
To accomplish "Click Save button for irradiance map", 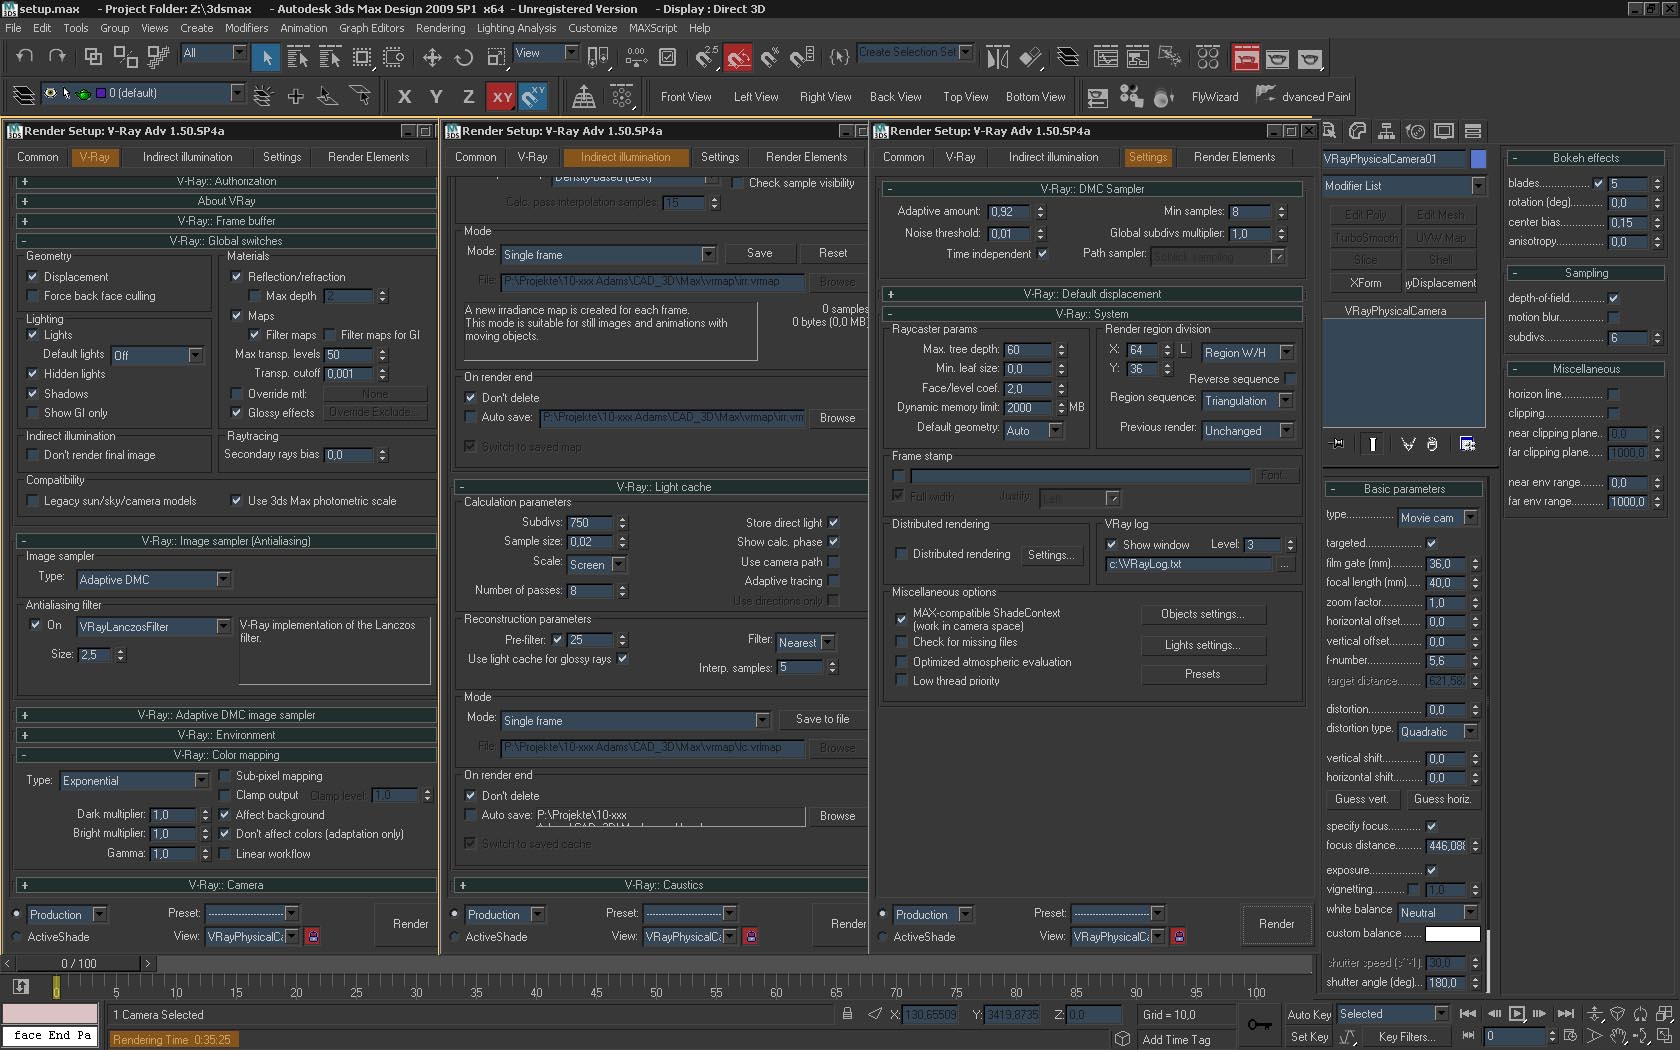I will [x=759, y=254].
